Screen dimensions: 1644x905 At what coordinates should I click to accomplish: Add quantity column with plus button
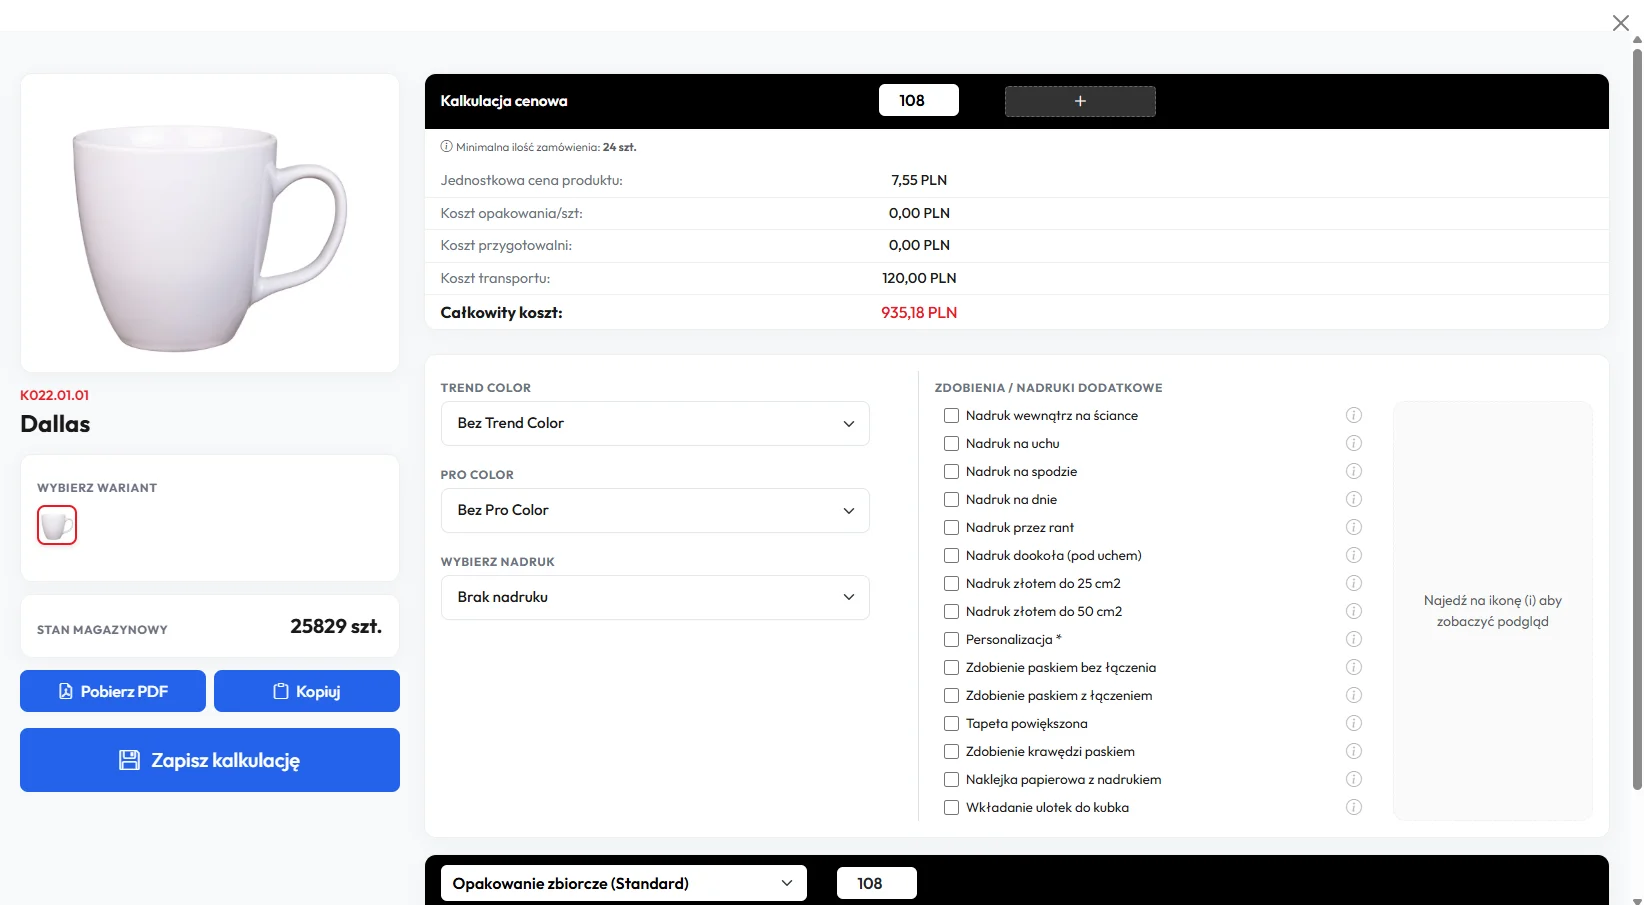tap(1080, 101)
